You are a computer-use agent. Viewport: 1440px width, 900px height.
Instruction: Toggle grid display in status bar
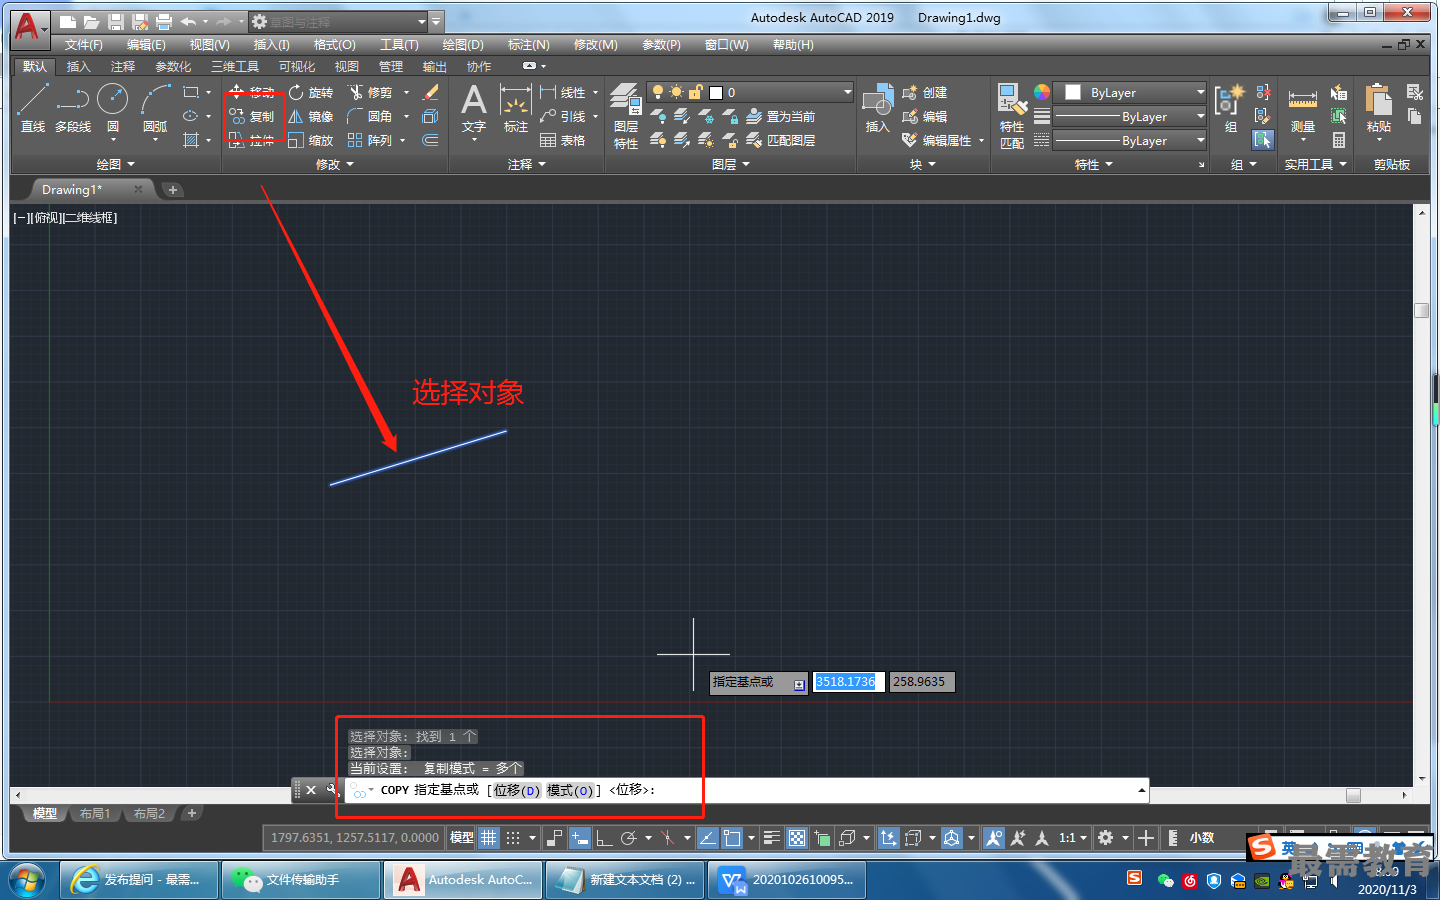click(488, 838)
